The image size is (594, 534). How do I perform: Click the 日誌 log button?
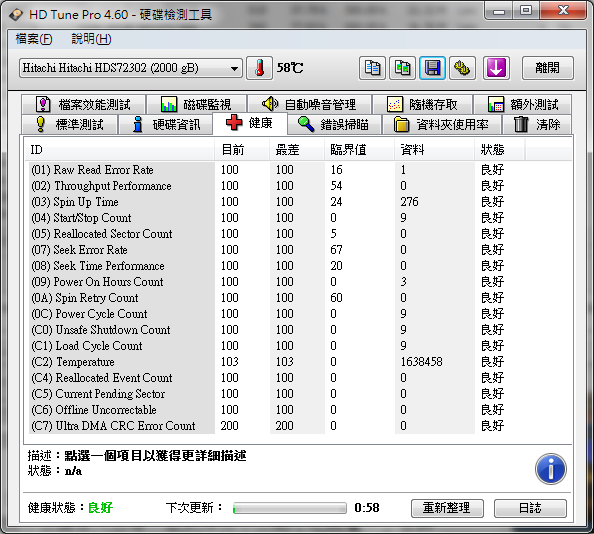(530, 508)
